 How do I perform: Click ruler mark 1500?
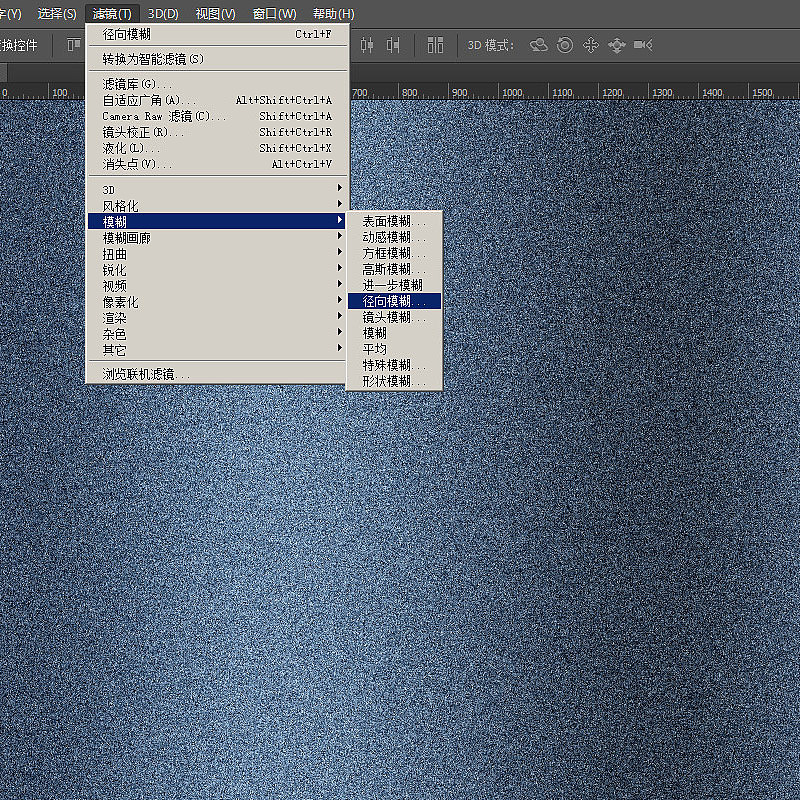tap(762, 93)
